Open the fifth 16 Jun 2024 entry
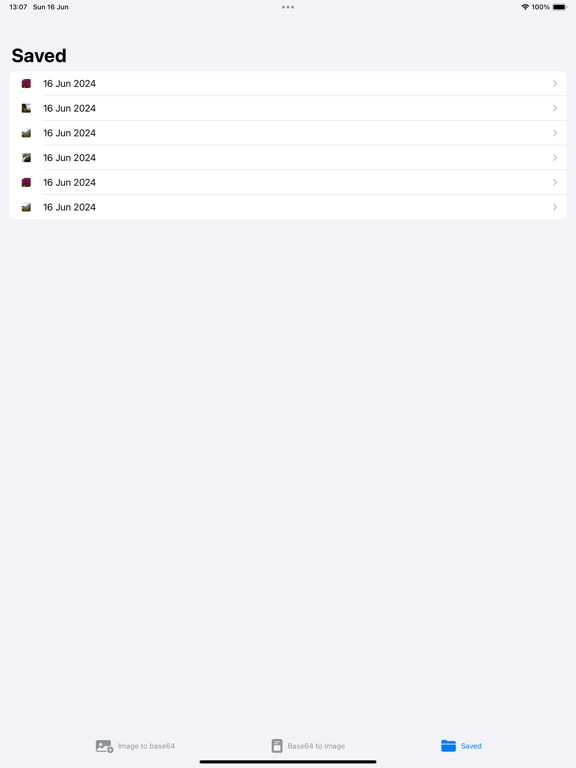The width and height of the screenshot is (576, 768). coord(288,183)
